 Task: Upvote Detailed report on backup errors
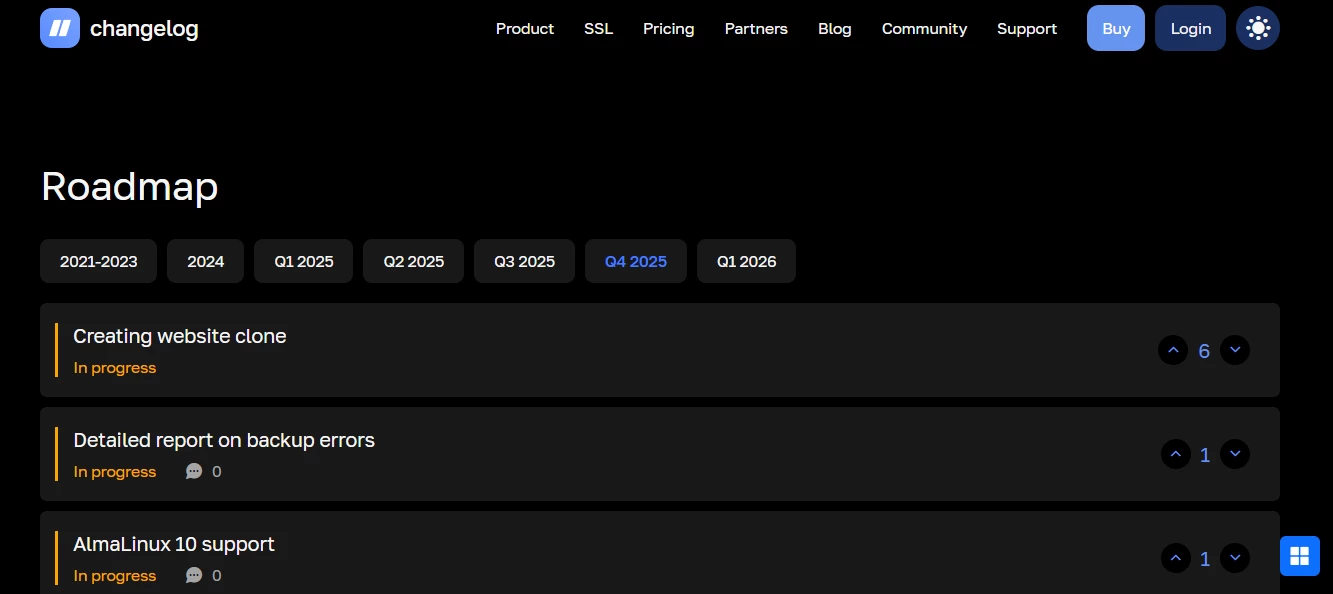[x=1176, y=454]
